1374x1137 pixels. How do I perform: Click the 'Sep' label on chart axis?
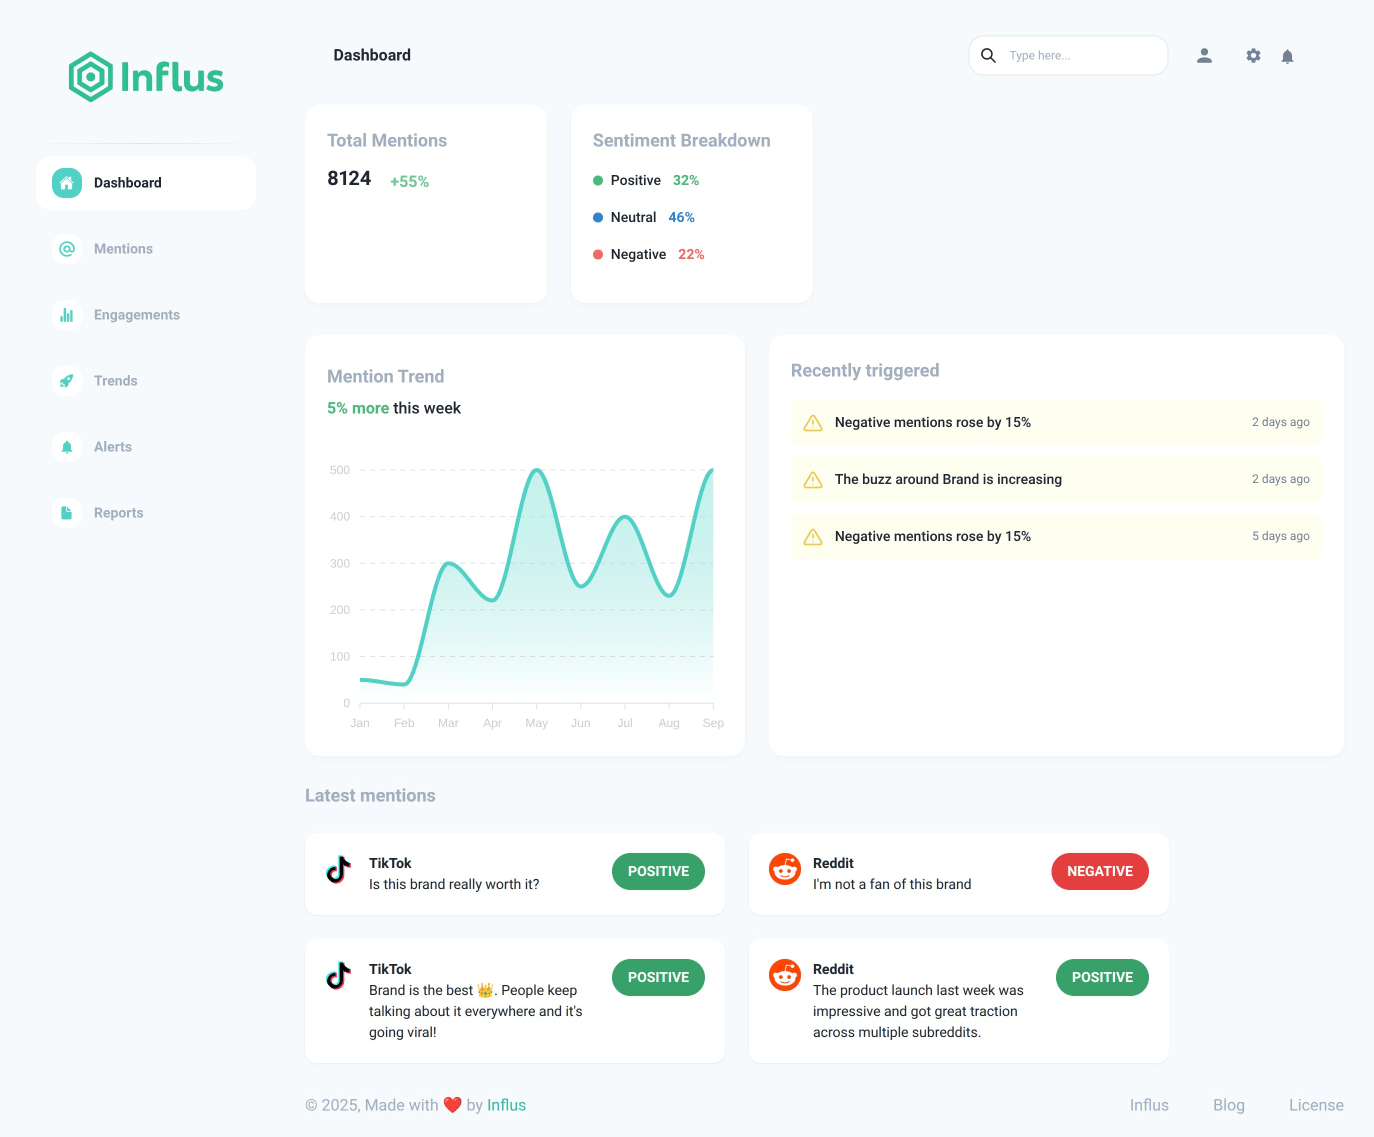[x=713, y=723]
